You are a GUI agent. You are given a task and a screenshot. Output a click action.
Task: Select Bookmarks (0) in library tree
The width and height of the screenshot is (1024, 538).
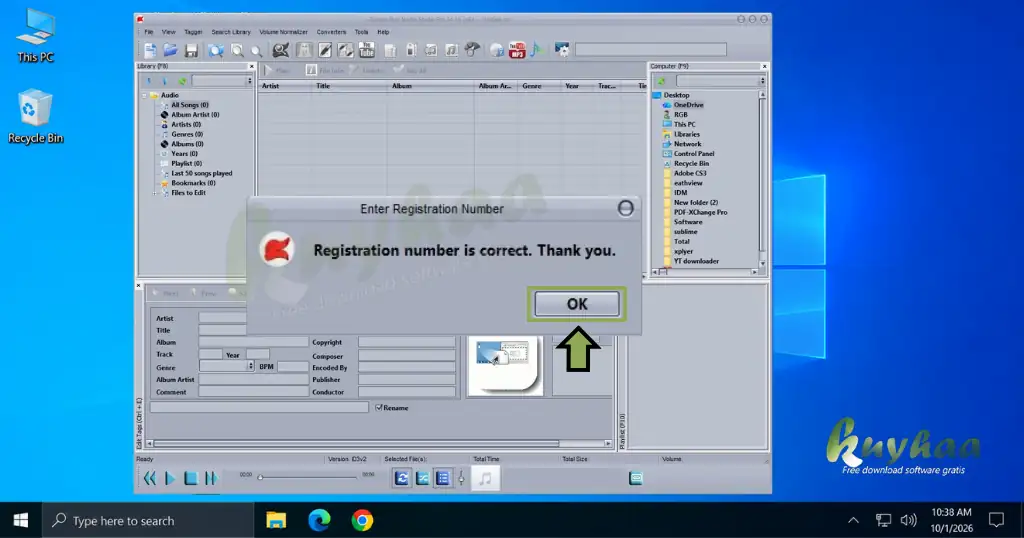pos(193,183)
